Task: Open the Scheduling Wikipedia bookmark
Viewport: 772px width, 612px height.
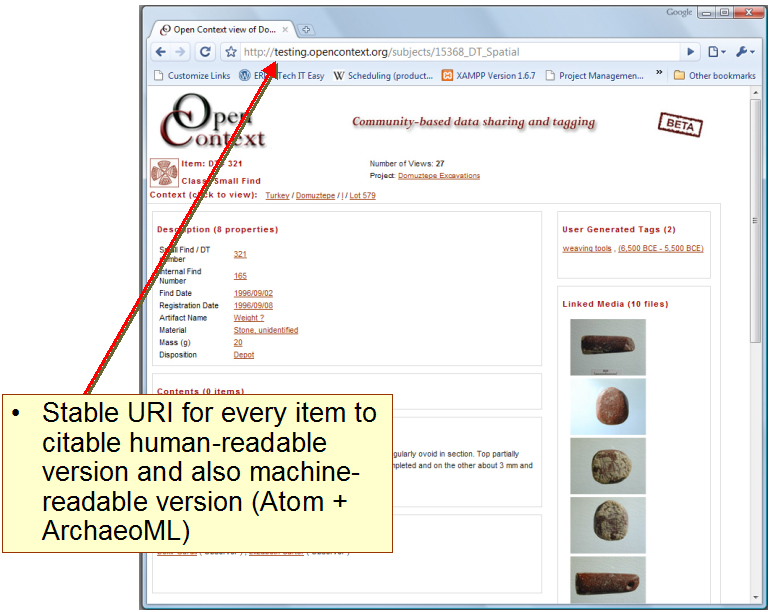Action: point(383,75)
